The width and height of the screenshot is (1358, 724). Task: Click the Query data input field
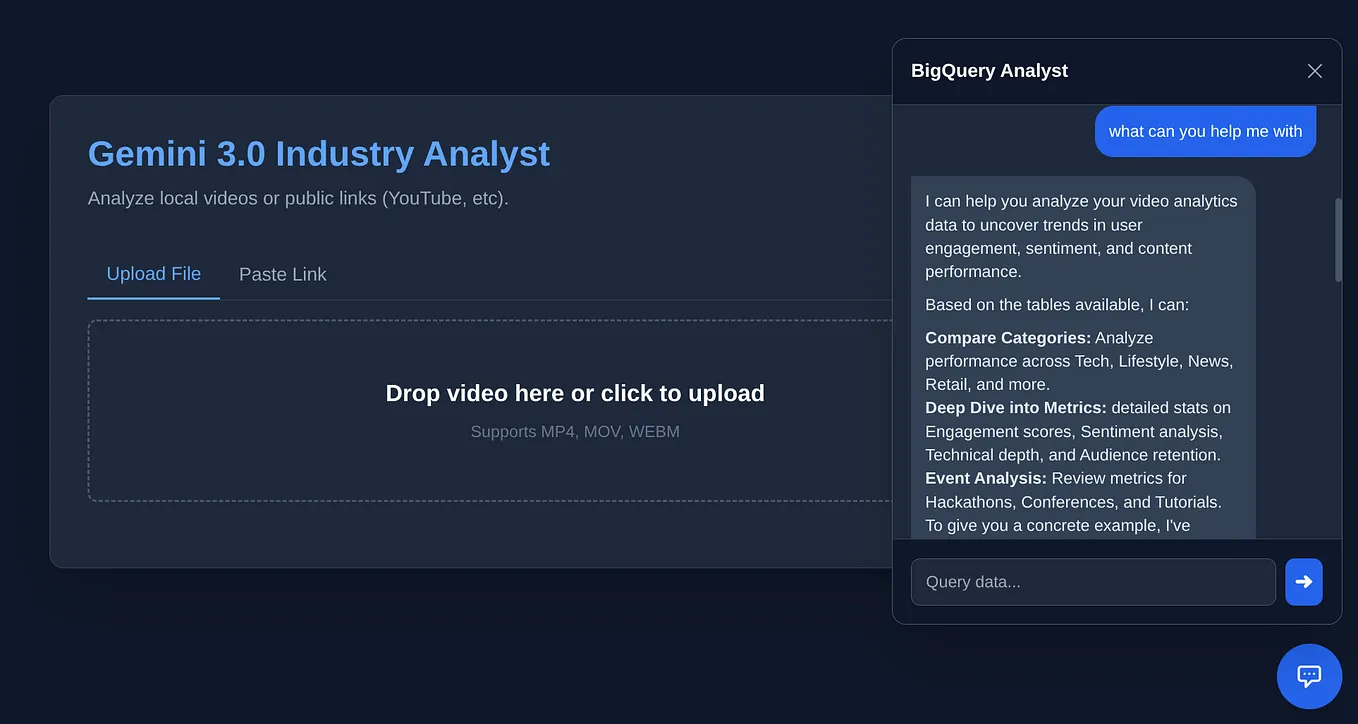click(1093, 582)
